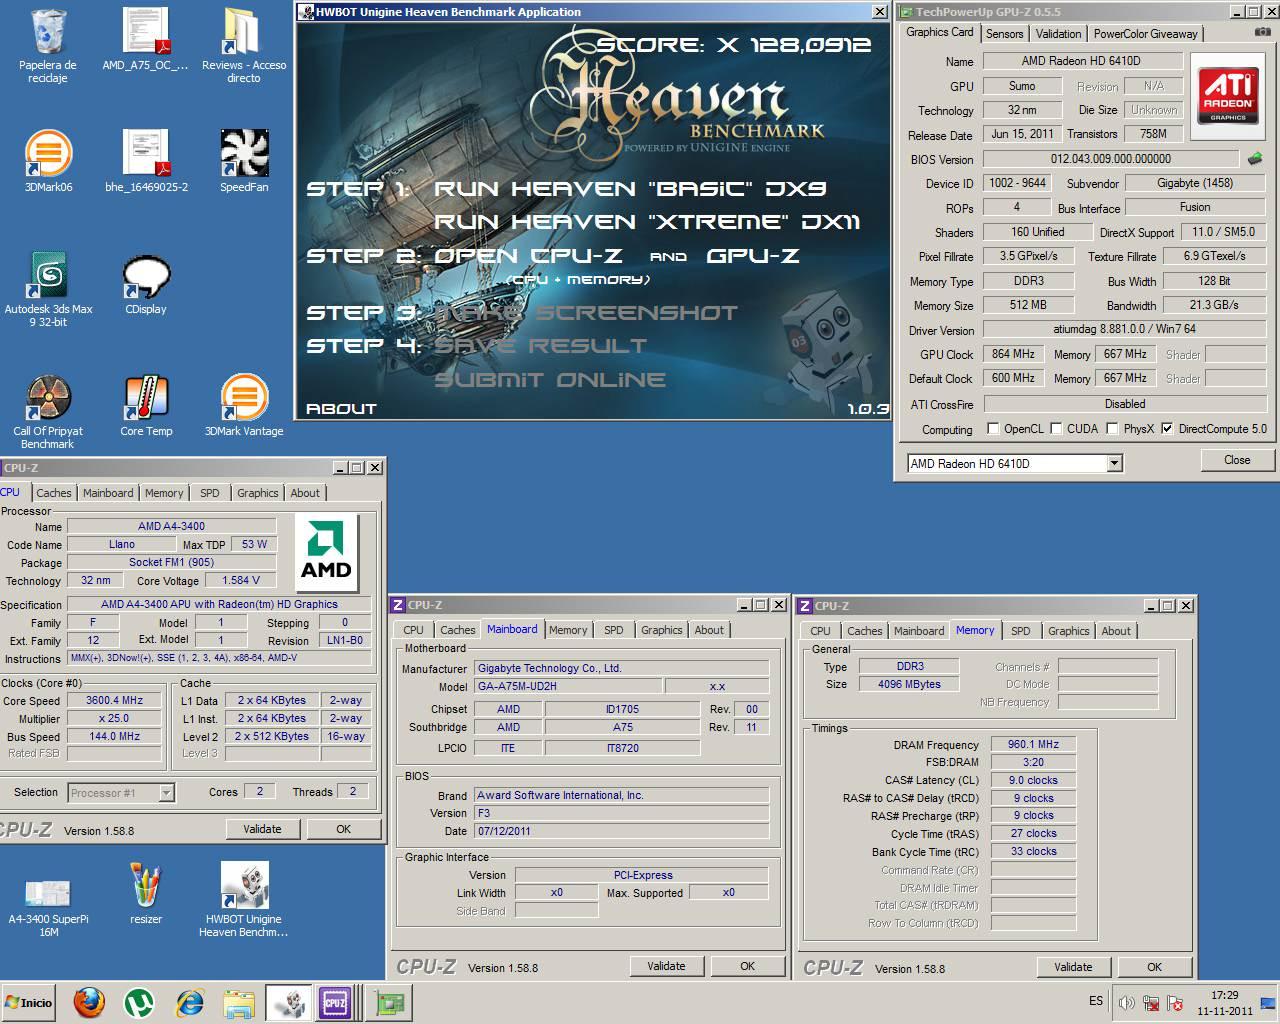The image size is (1280, 1024).
Task: Open CDisplay desktop shortcut
Action: click(146, 284)
